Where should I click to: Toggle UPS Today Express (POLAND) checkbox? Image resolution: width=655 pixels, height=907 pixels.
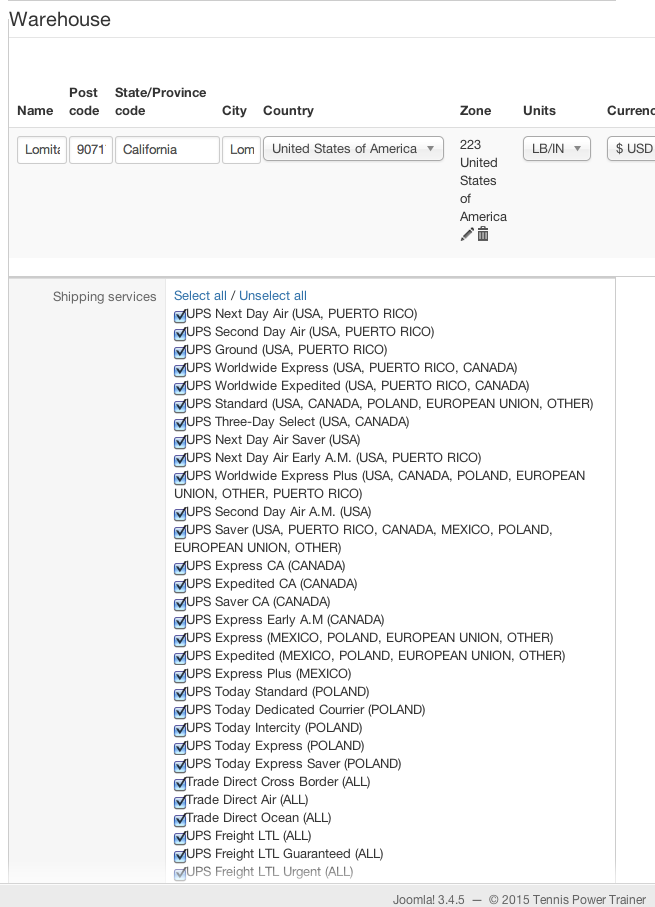click(180, 747)
